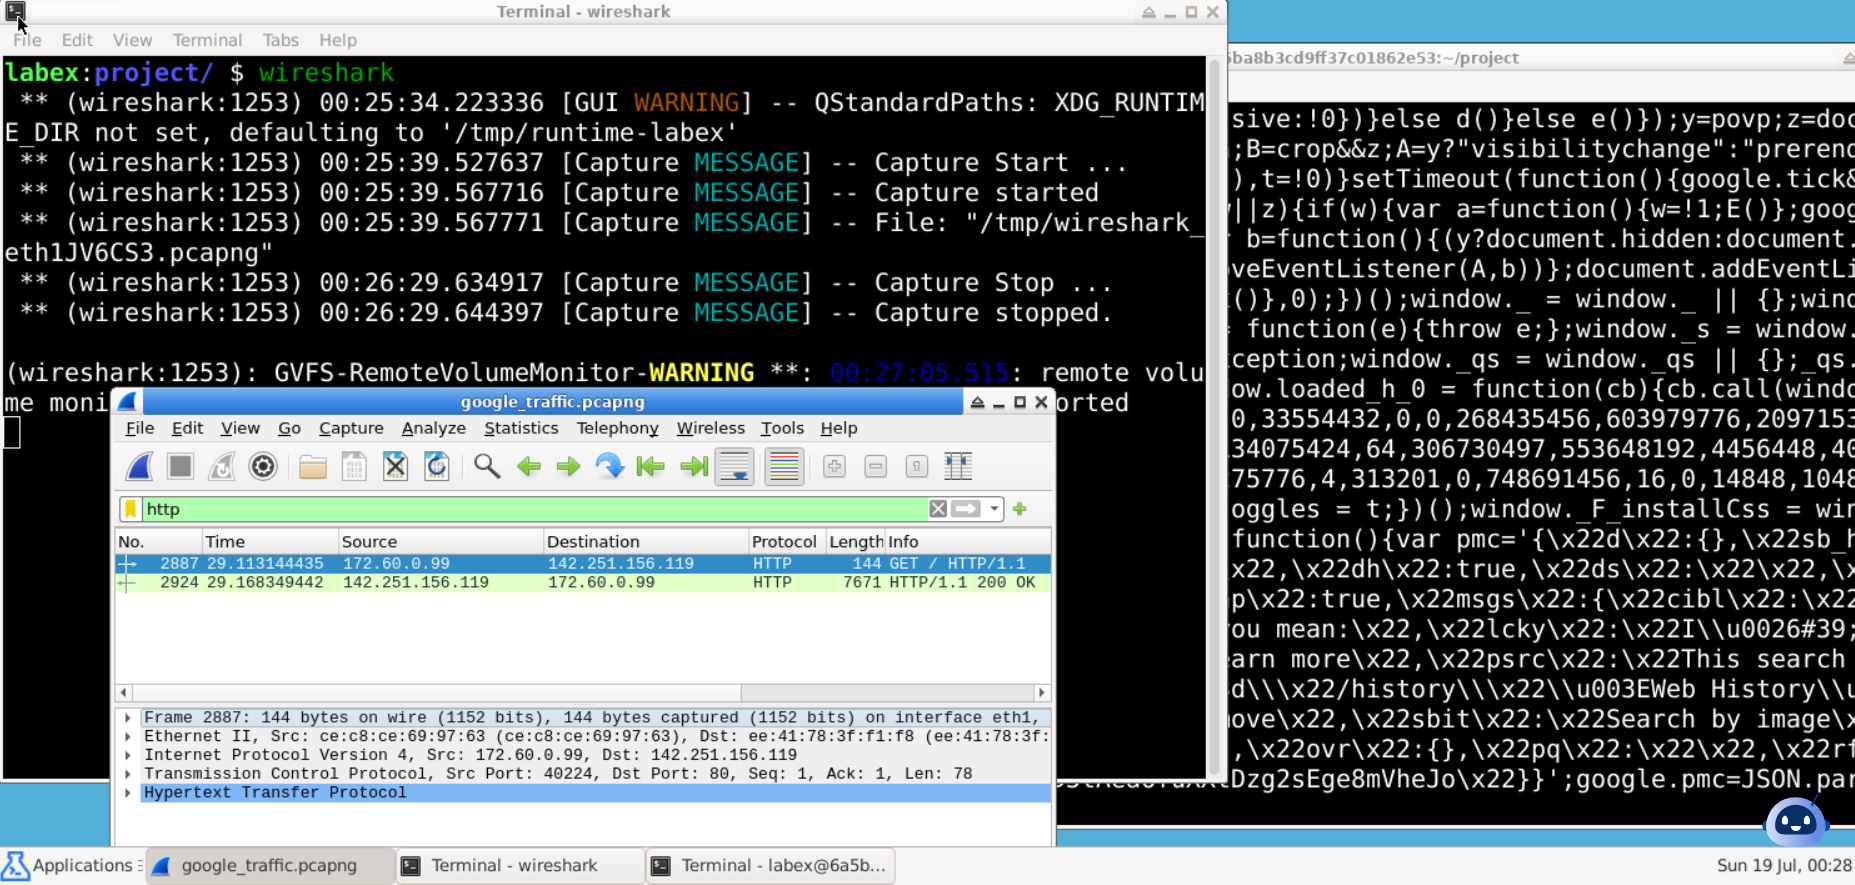1855x885 pixels.
Task: Expand the Hypertext Transfer Protocol tree
Action: pos(128,792)
